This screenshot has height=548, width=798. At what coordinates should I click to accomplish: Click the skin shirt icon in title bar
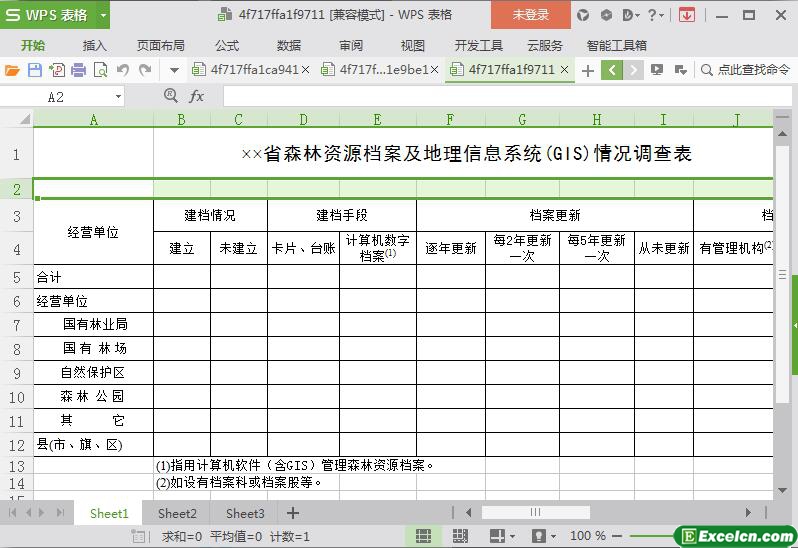click(583, 15)
